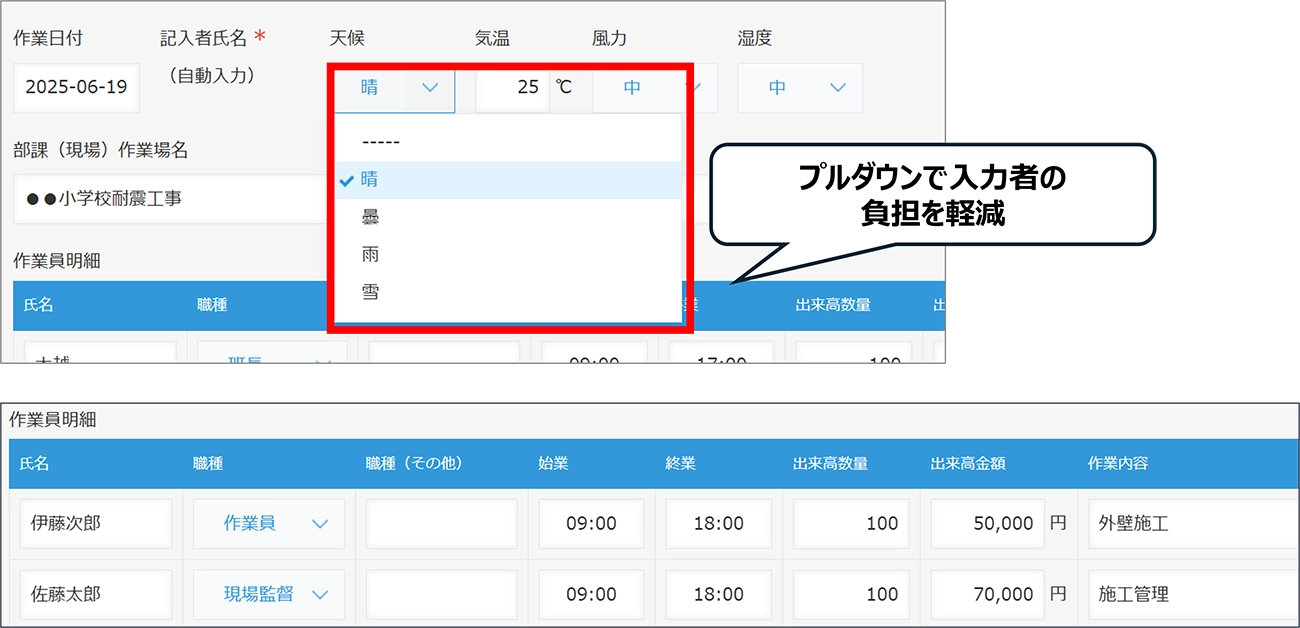The image size is (1300, 628).
Task: Open the 湿度 humidity dropdown
Action: [800, 88]
